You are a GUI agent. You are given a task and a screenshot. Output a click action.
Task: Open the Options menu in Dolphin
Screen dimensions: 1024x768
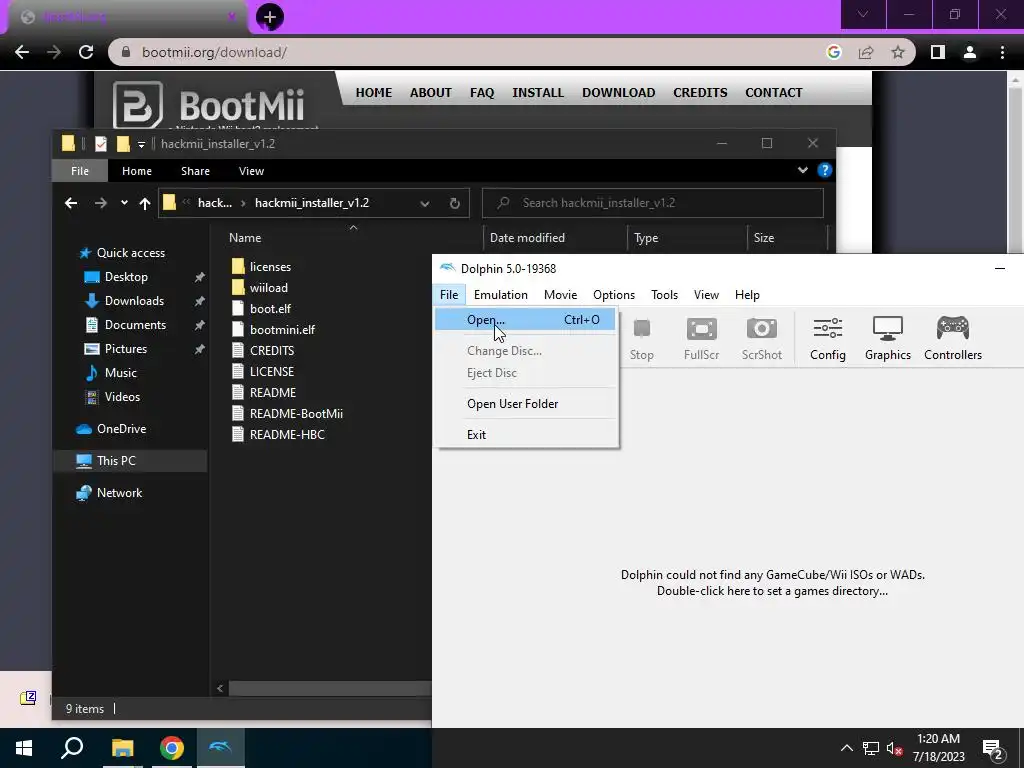tap(614, 295)
